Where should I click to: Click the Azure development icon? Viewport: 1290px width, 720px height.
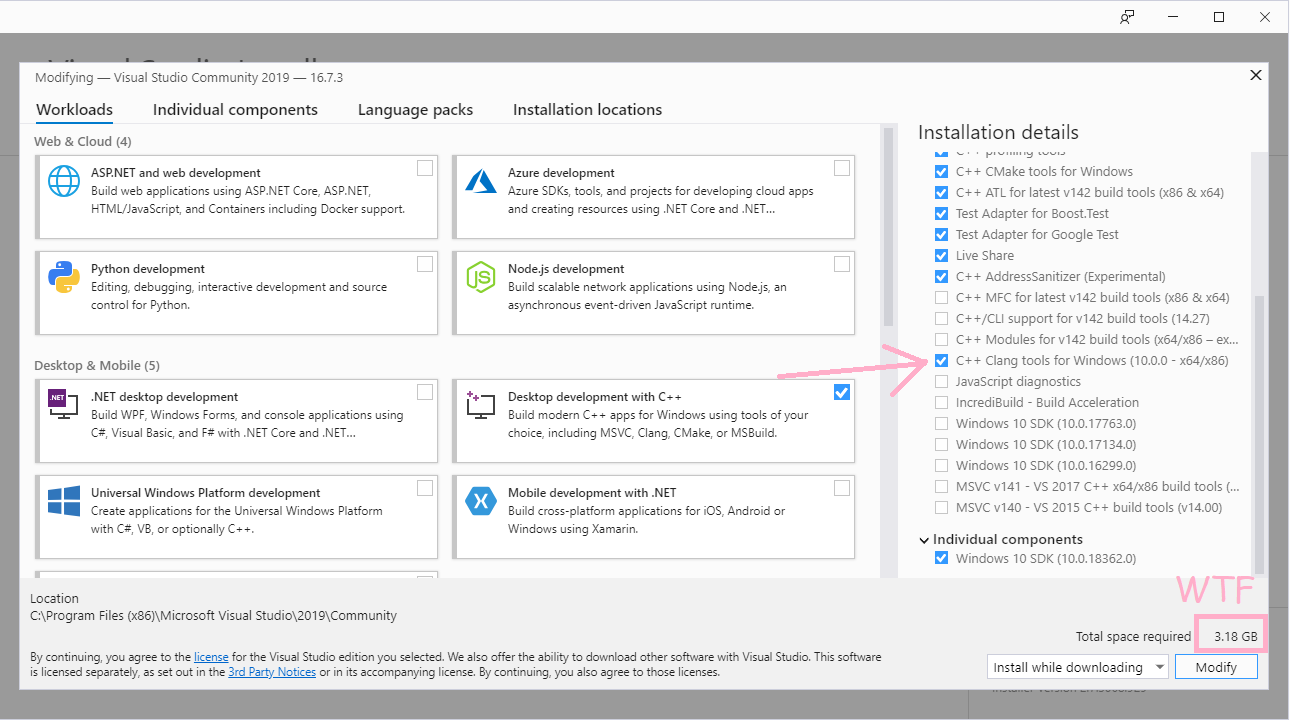(x=481, y=181)
